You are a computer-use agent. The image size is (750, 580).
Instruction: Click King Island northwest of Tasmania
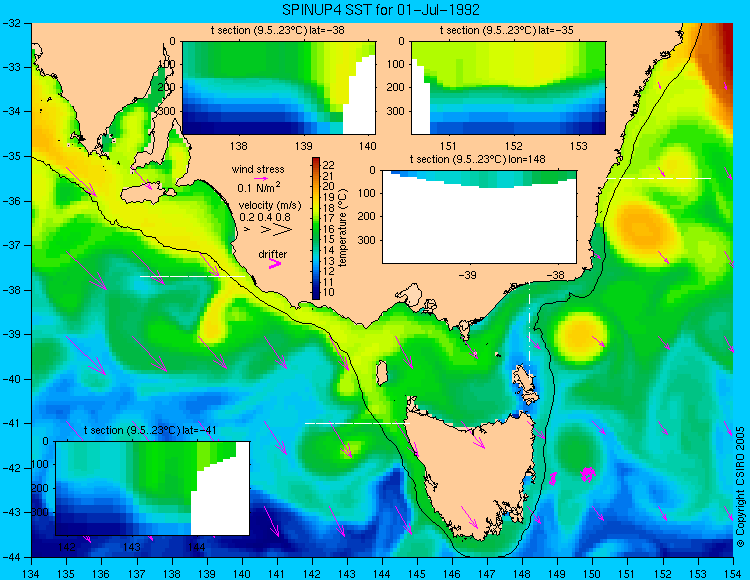click(x=381, y=373)
